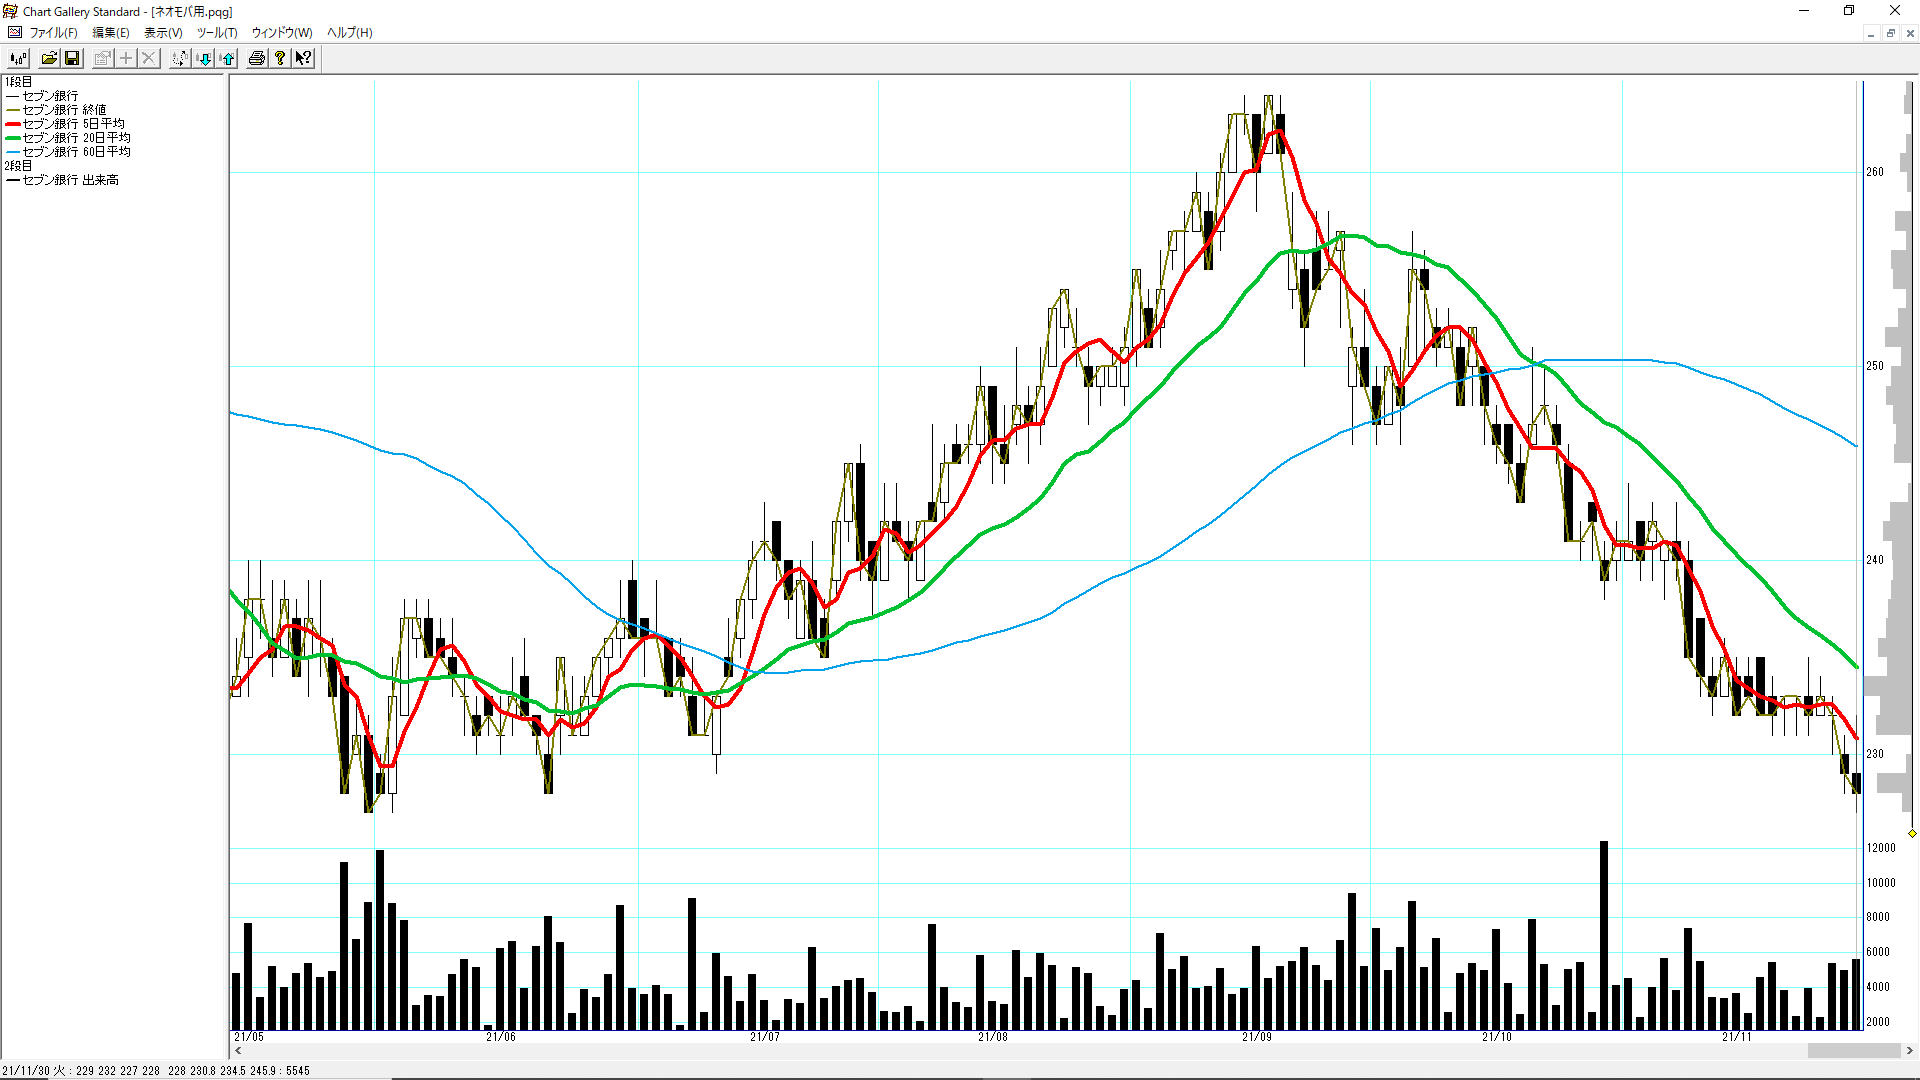The width and height of the screenshot is (1920, 1080).
Task: Open the ファイル(F) menu
Action: click(53, 33)
